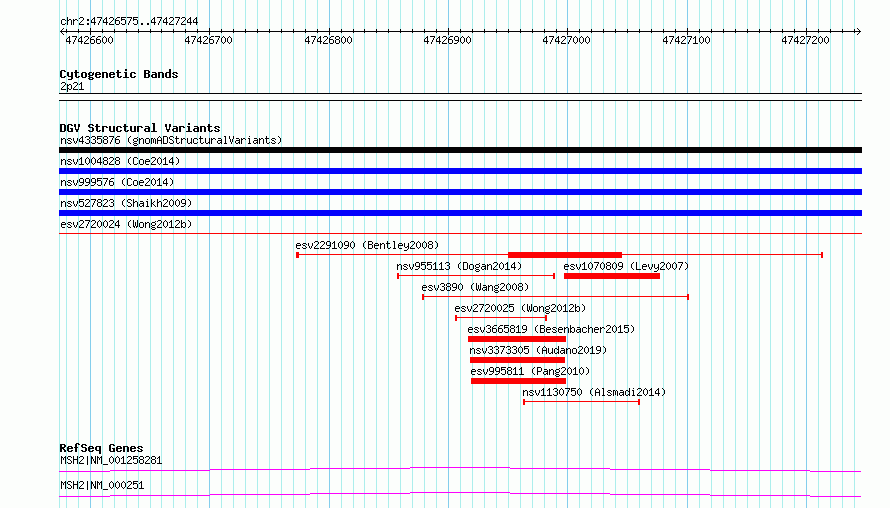The image size is (890, 508).
Task: Click ruler position 47427100
Action: tap(687, 40)
